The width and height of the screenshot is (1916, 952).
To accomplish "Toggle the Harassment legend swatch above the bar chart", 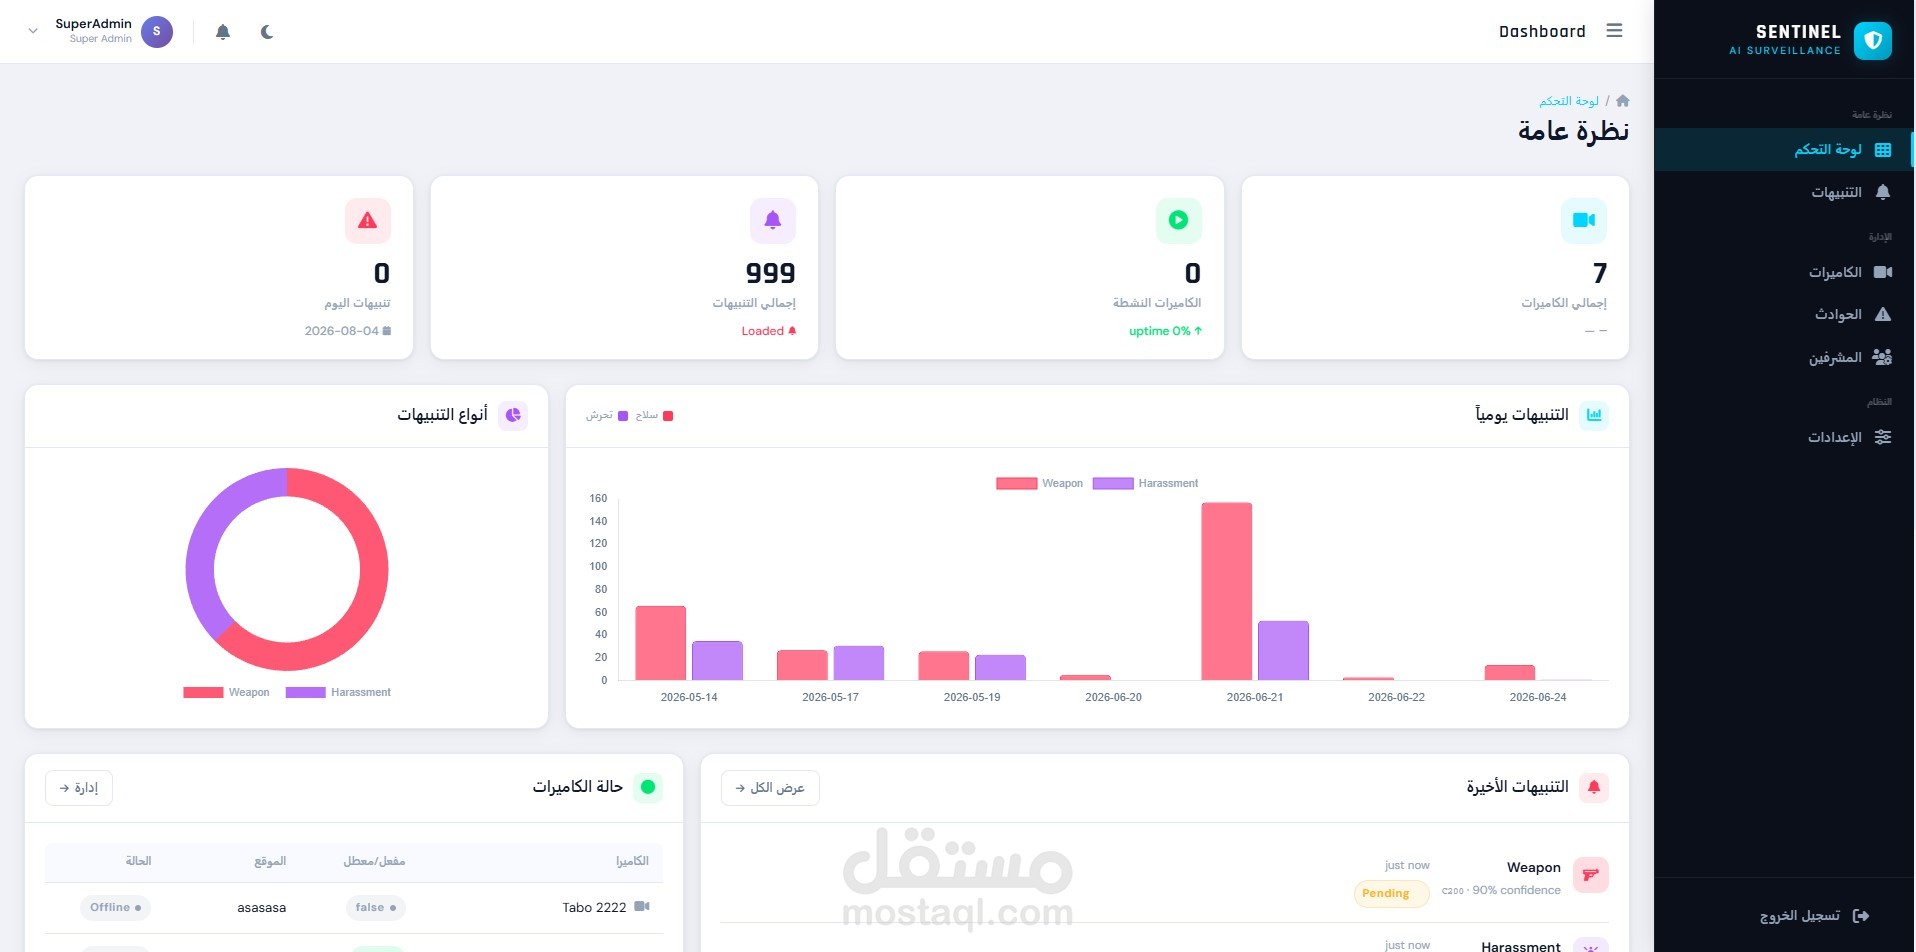I will [1113, 484].
